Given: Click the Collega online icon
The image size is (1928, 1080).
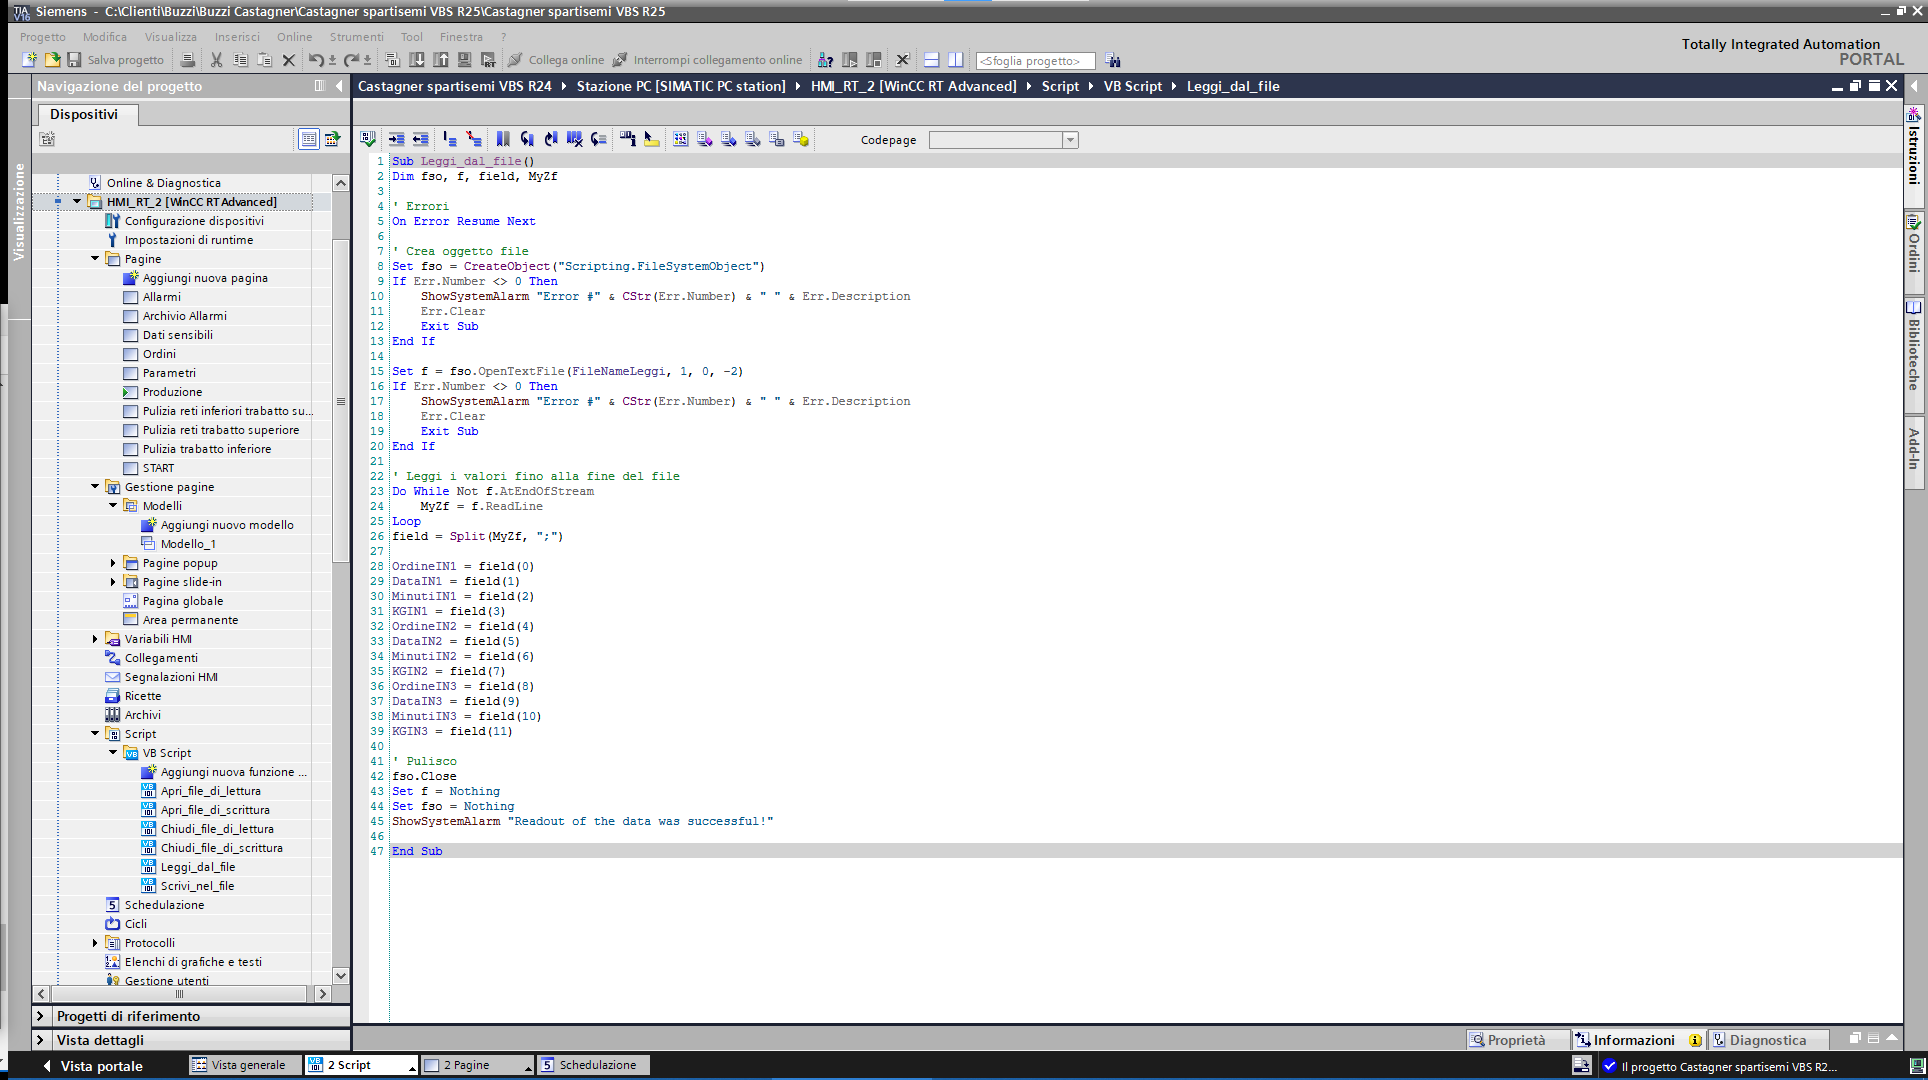Looking at the screenshot, I should [515, 60].
